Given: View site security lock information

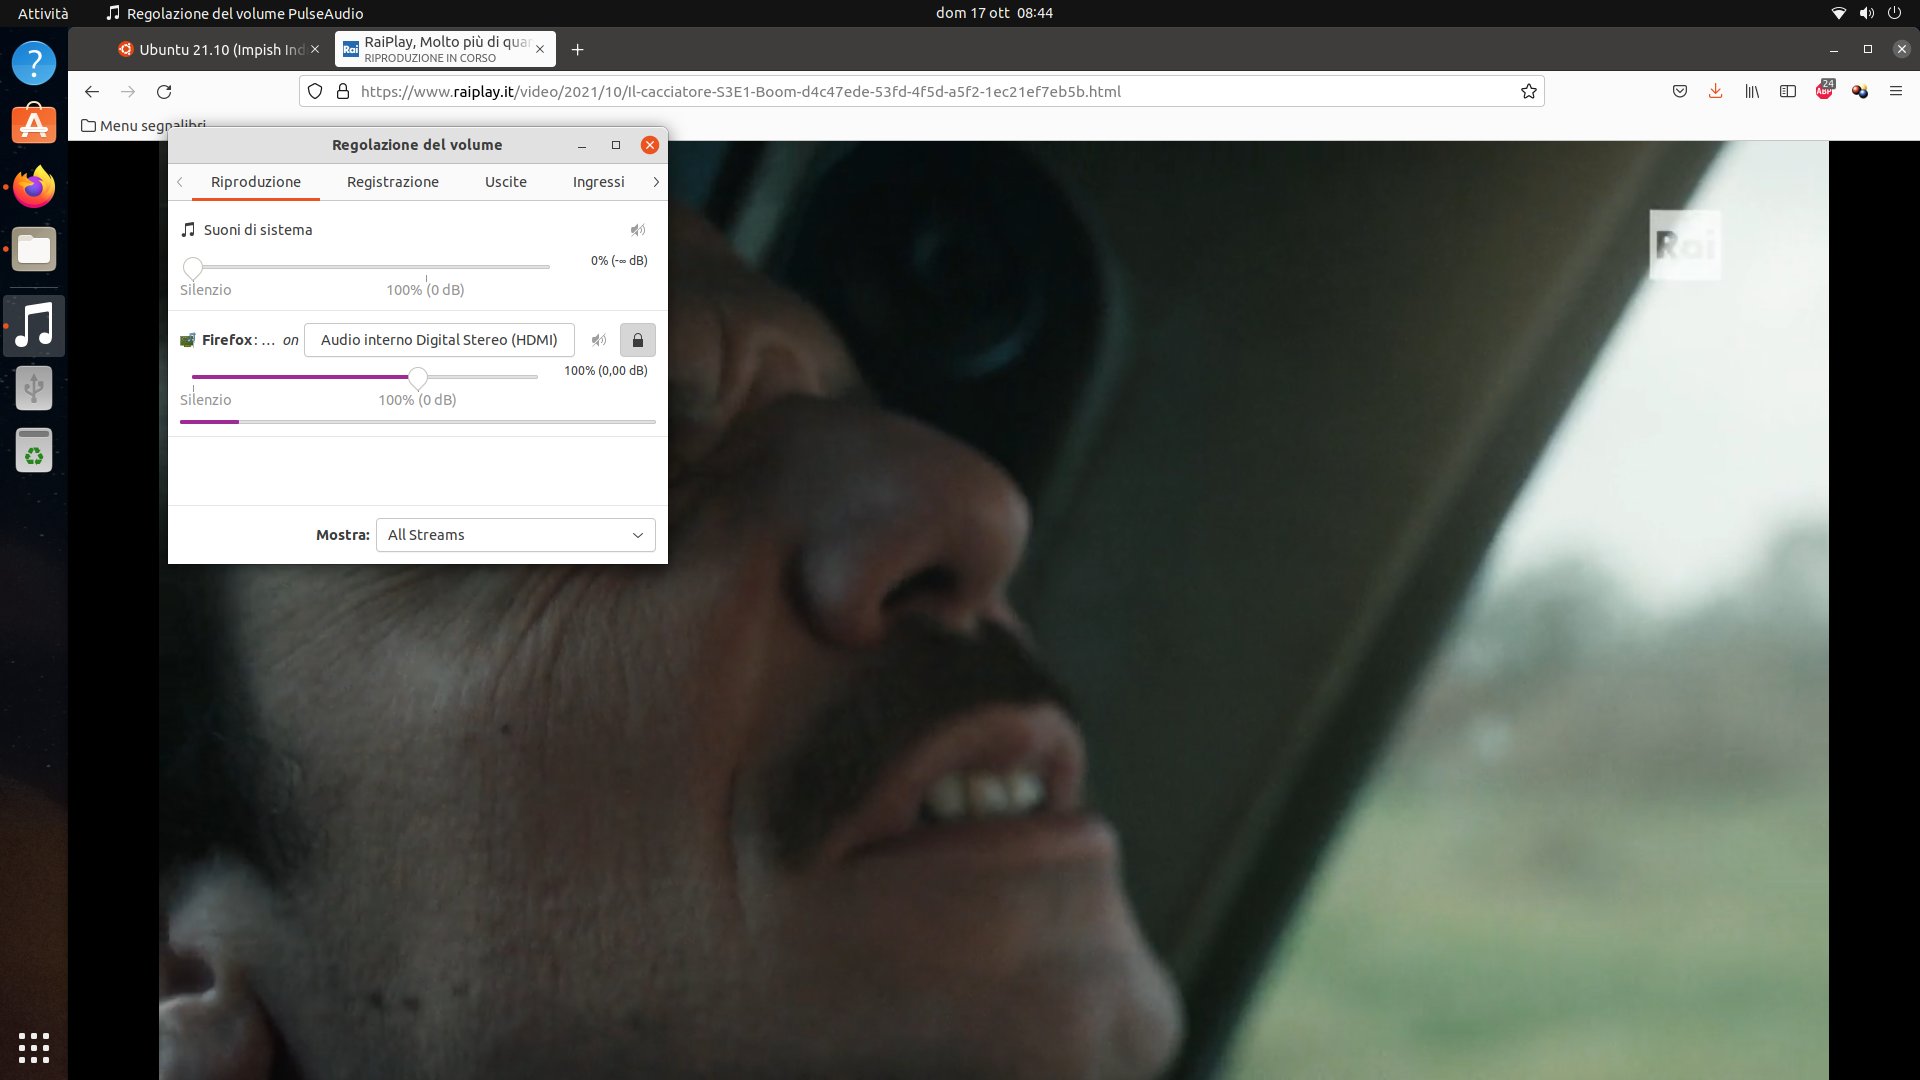Looking at the screenshot, I should 343,92.
